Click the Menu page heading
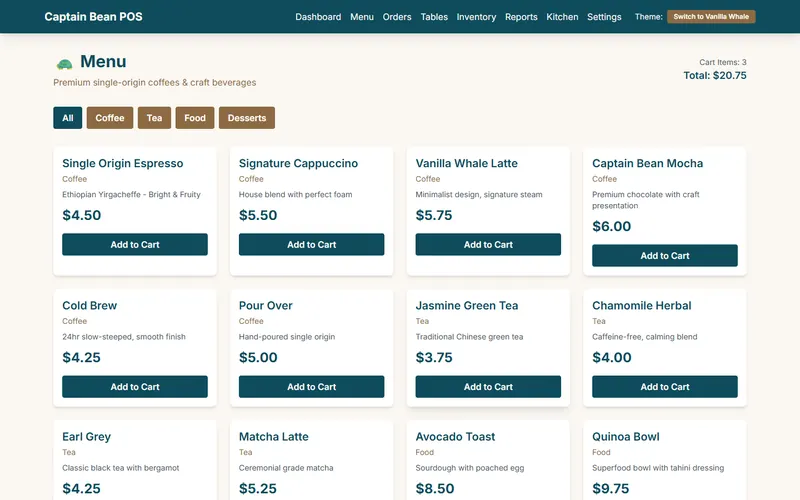 (x=103, y=61)
